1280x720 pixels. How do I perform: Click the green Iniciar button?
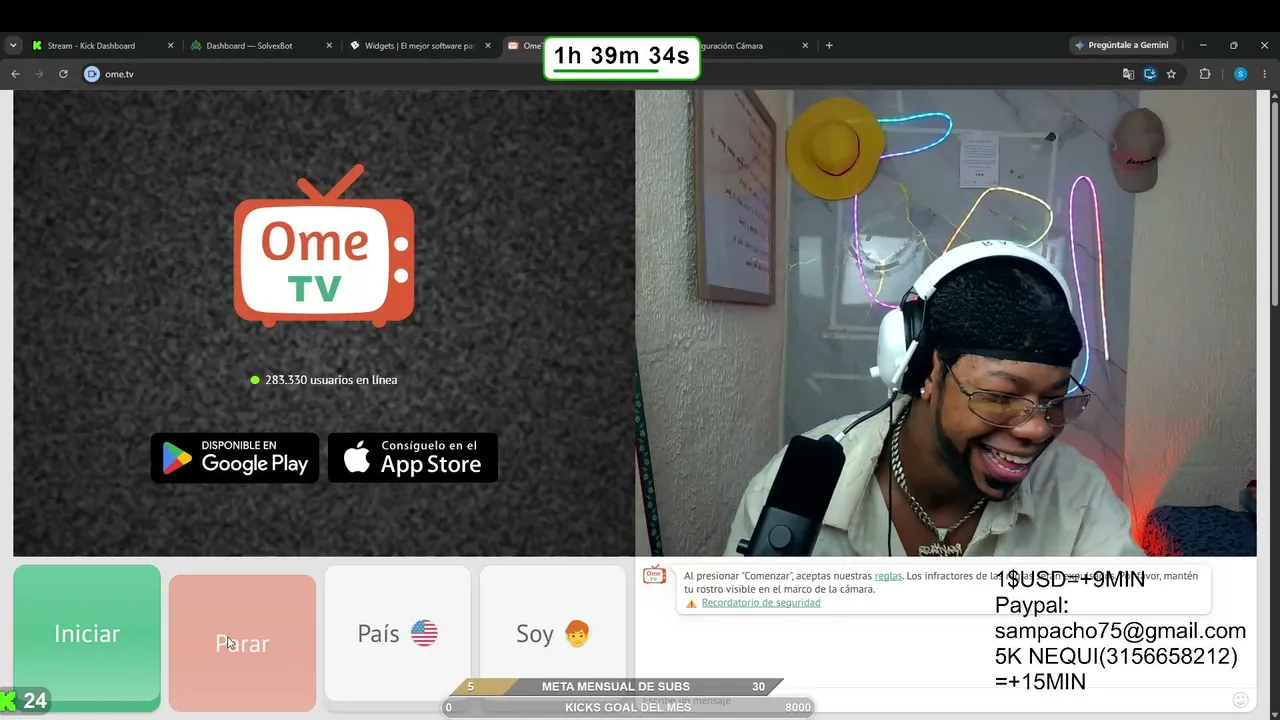(87, 638)
